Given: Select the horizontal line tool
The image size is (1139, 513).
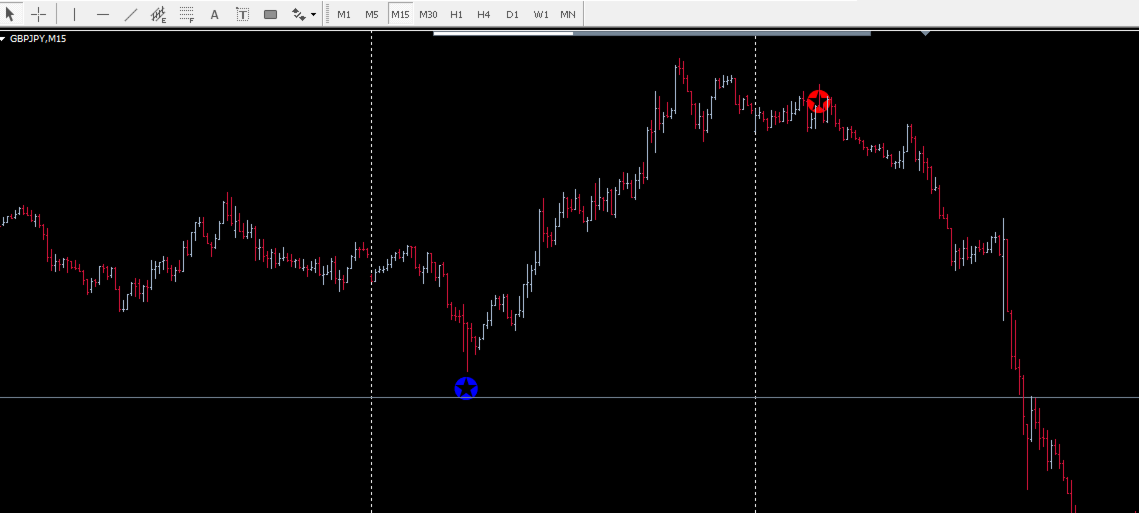Looking at the screenshot, I should 103,14.
